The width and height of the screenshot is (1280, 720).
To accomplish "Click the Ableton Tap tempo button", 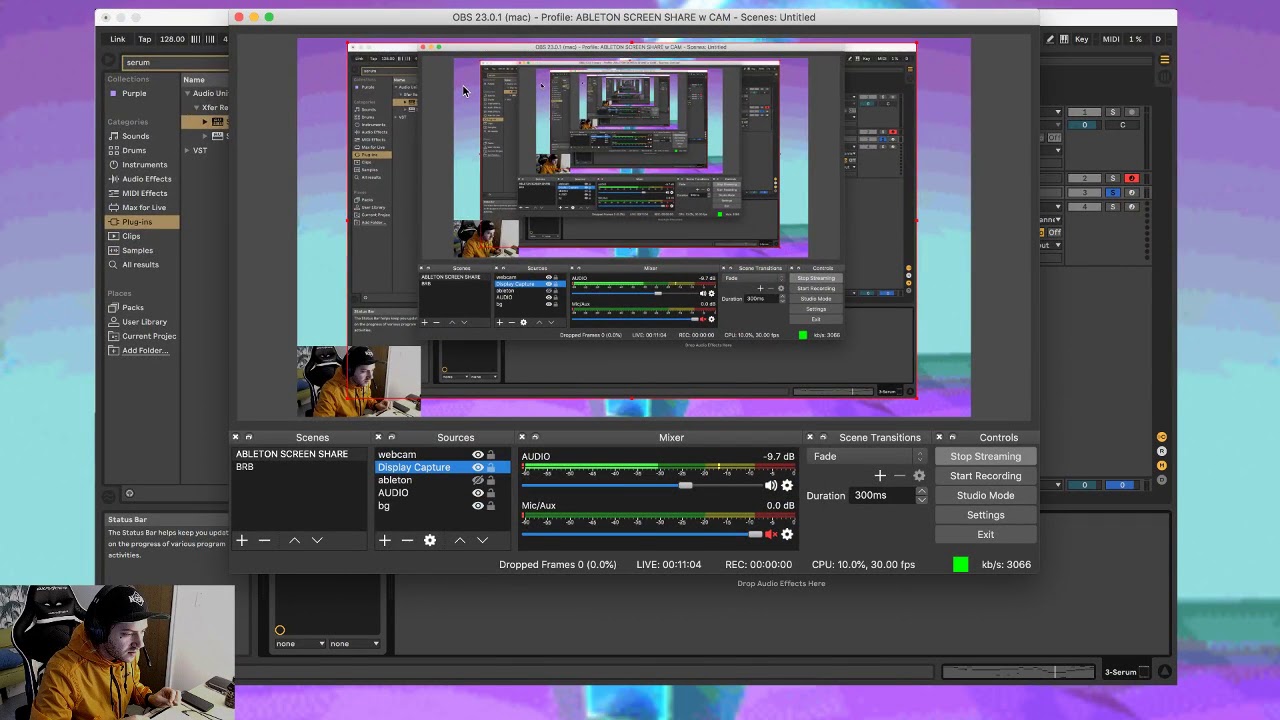I will 145,39.
